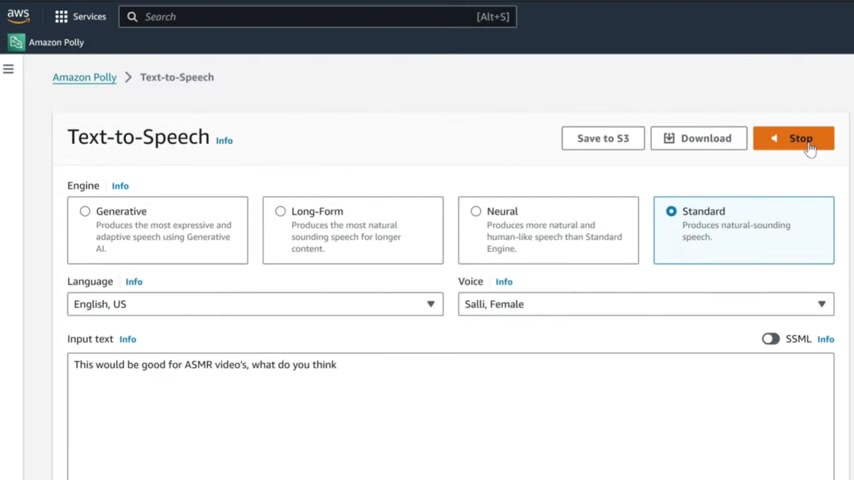
Task: Open Info next to Text-to-Speech title
Action: pos(224,141)
